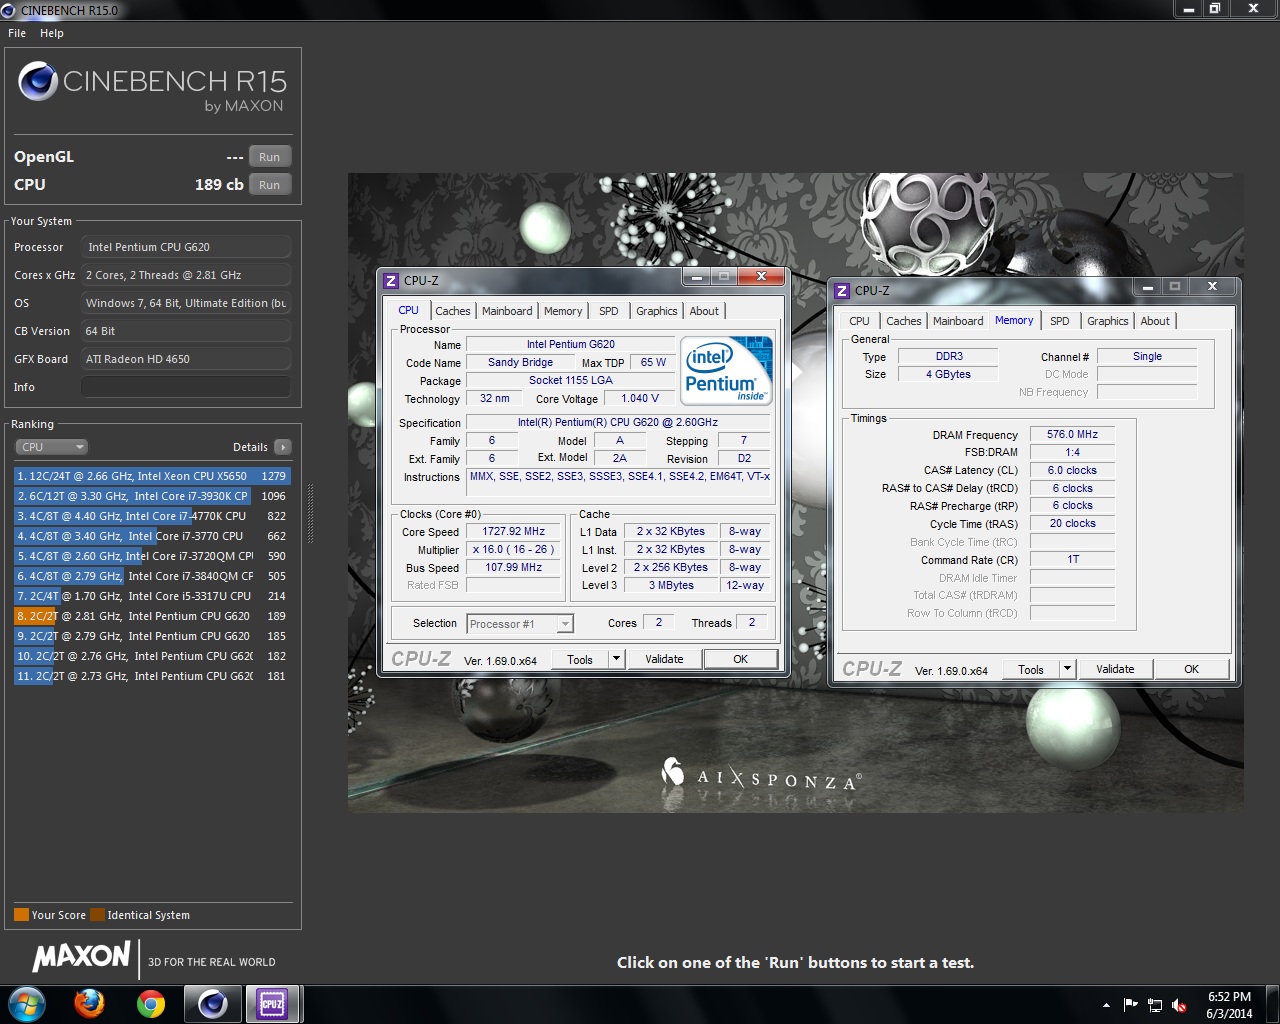Select Xeon X5650 ranking entry
The height and width of the screenshot is (1024, 1280).
tap(152, 476)
